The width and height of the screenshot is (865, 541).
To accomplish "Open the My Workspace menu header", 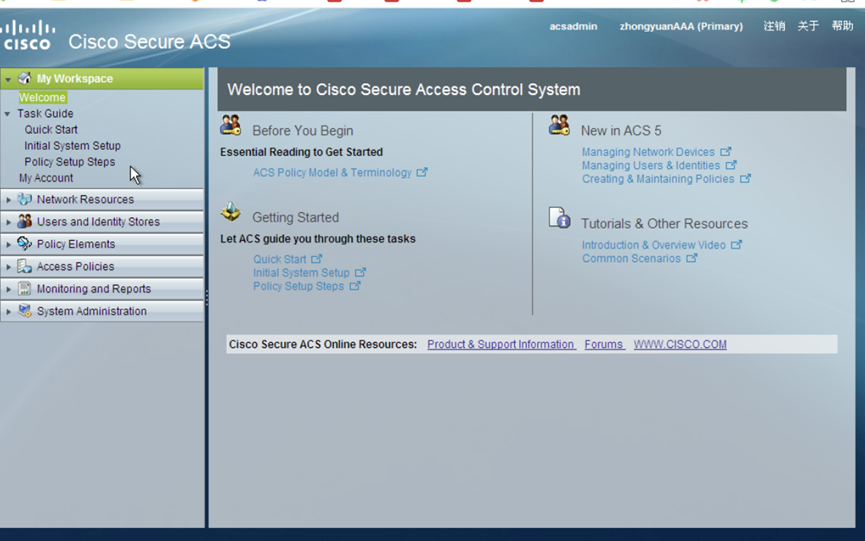I will (x=102, y=78).
